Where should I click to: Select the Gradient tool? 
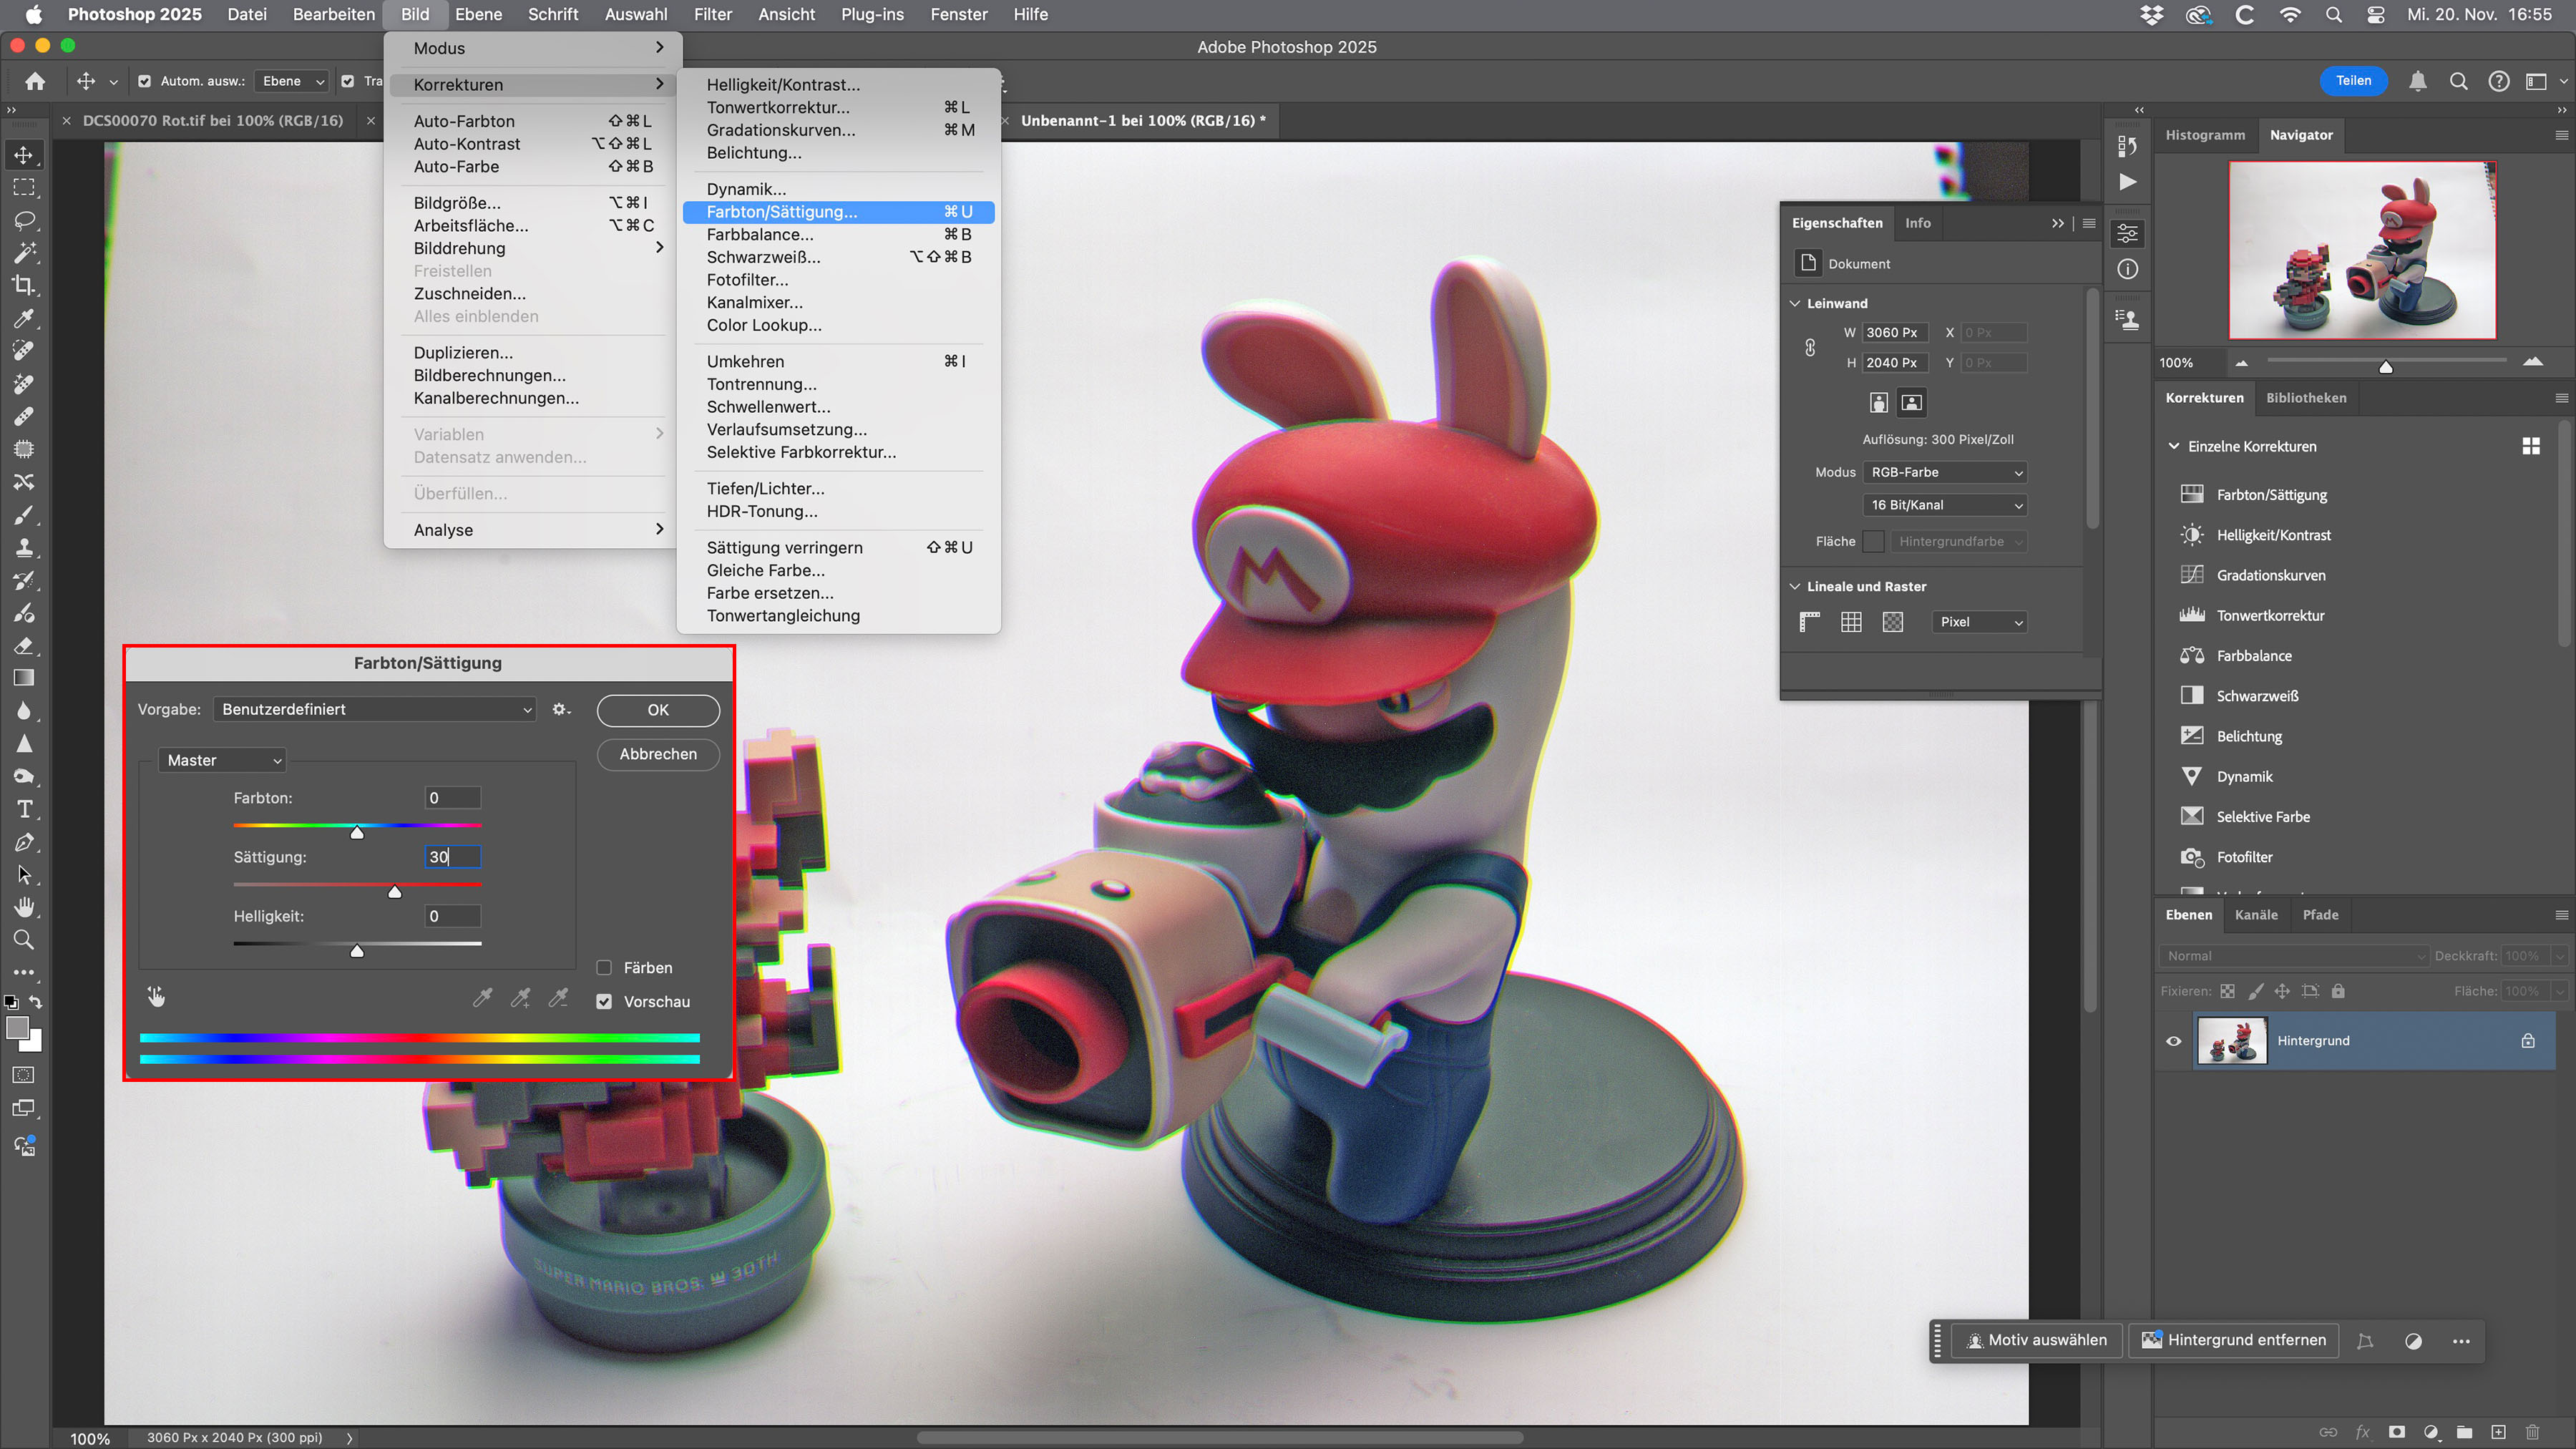pos(24,678)
